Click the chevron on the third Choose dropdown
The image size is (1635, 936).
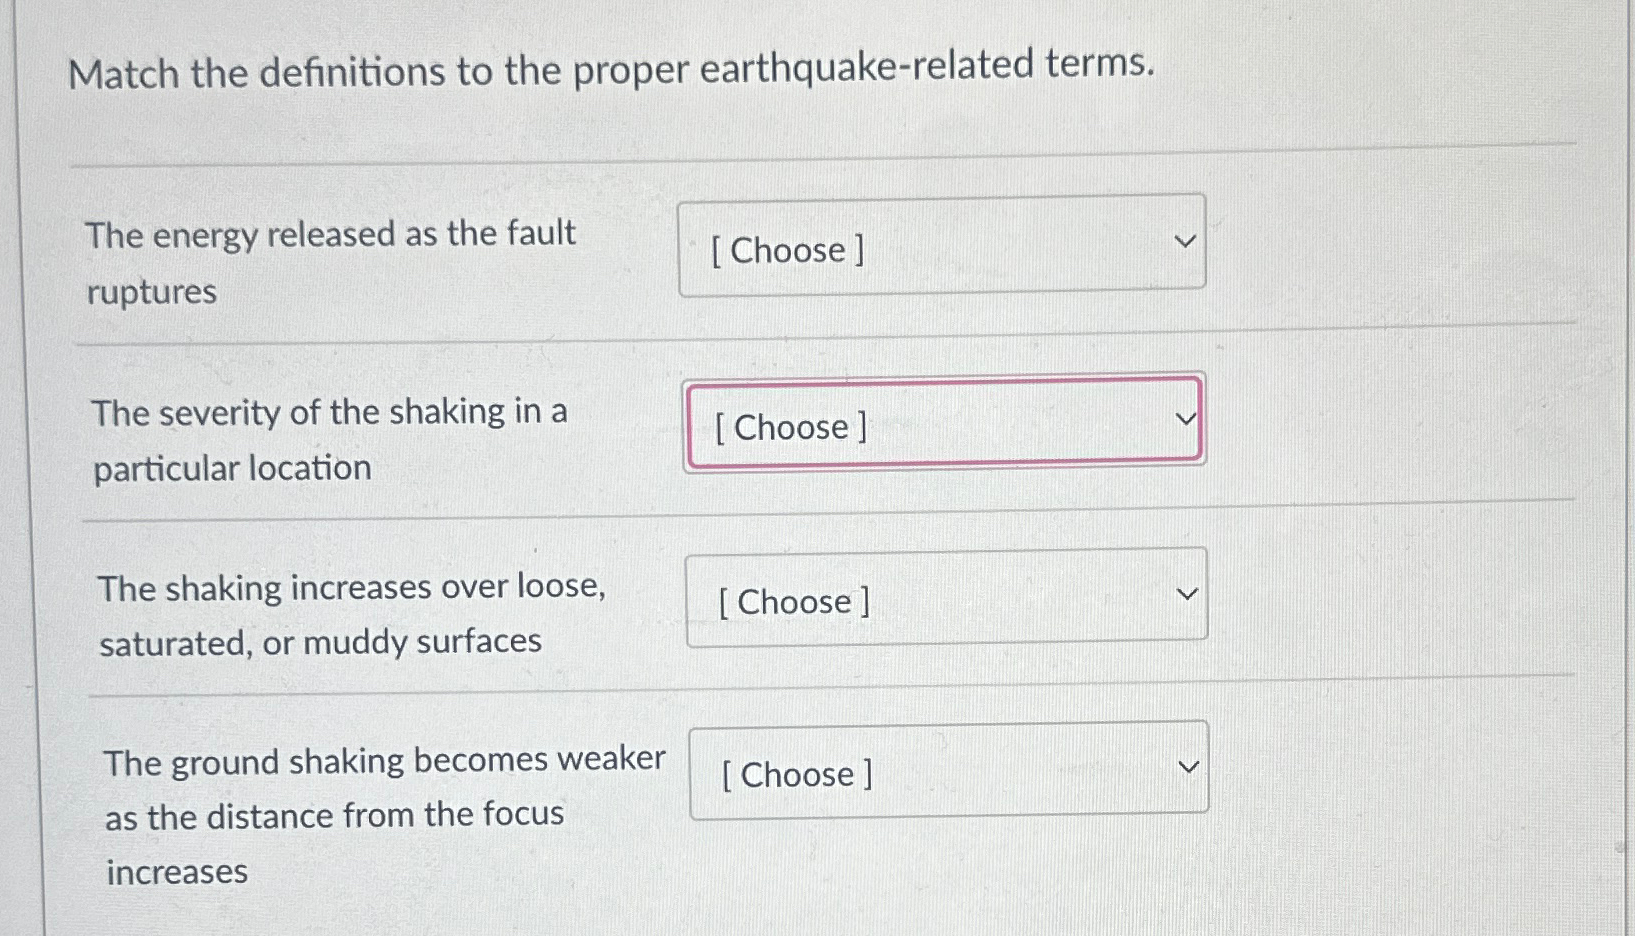(x=1186, y=593)
